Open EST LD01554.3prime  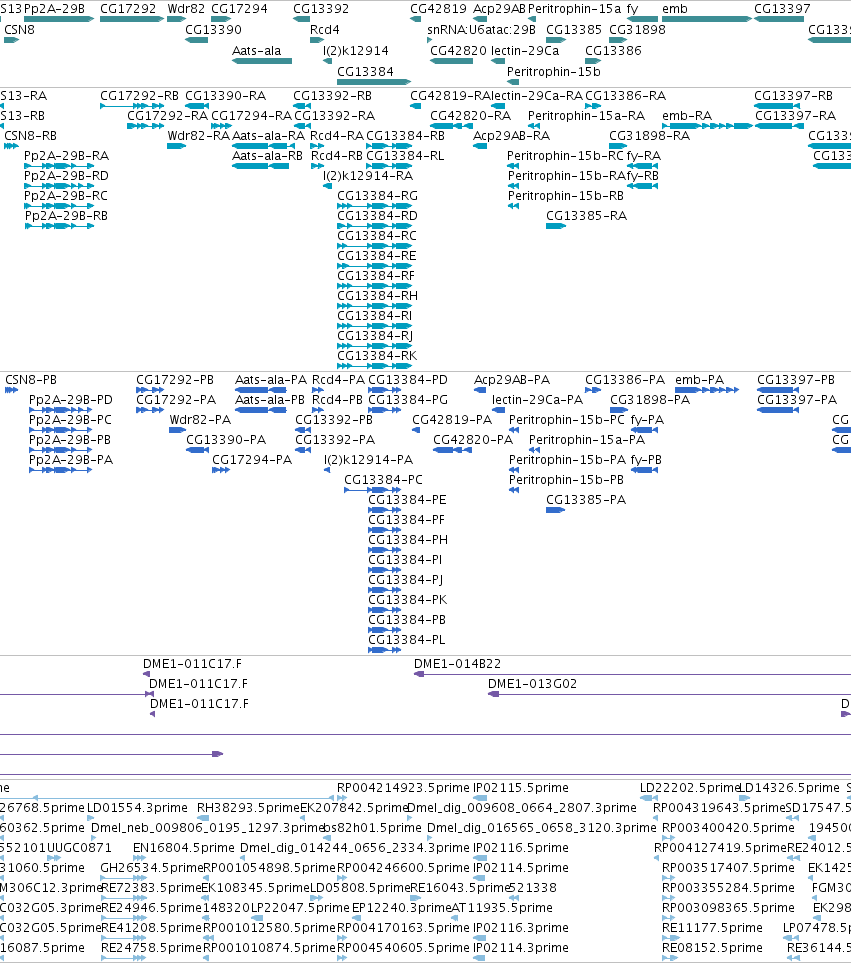(137, 808)
